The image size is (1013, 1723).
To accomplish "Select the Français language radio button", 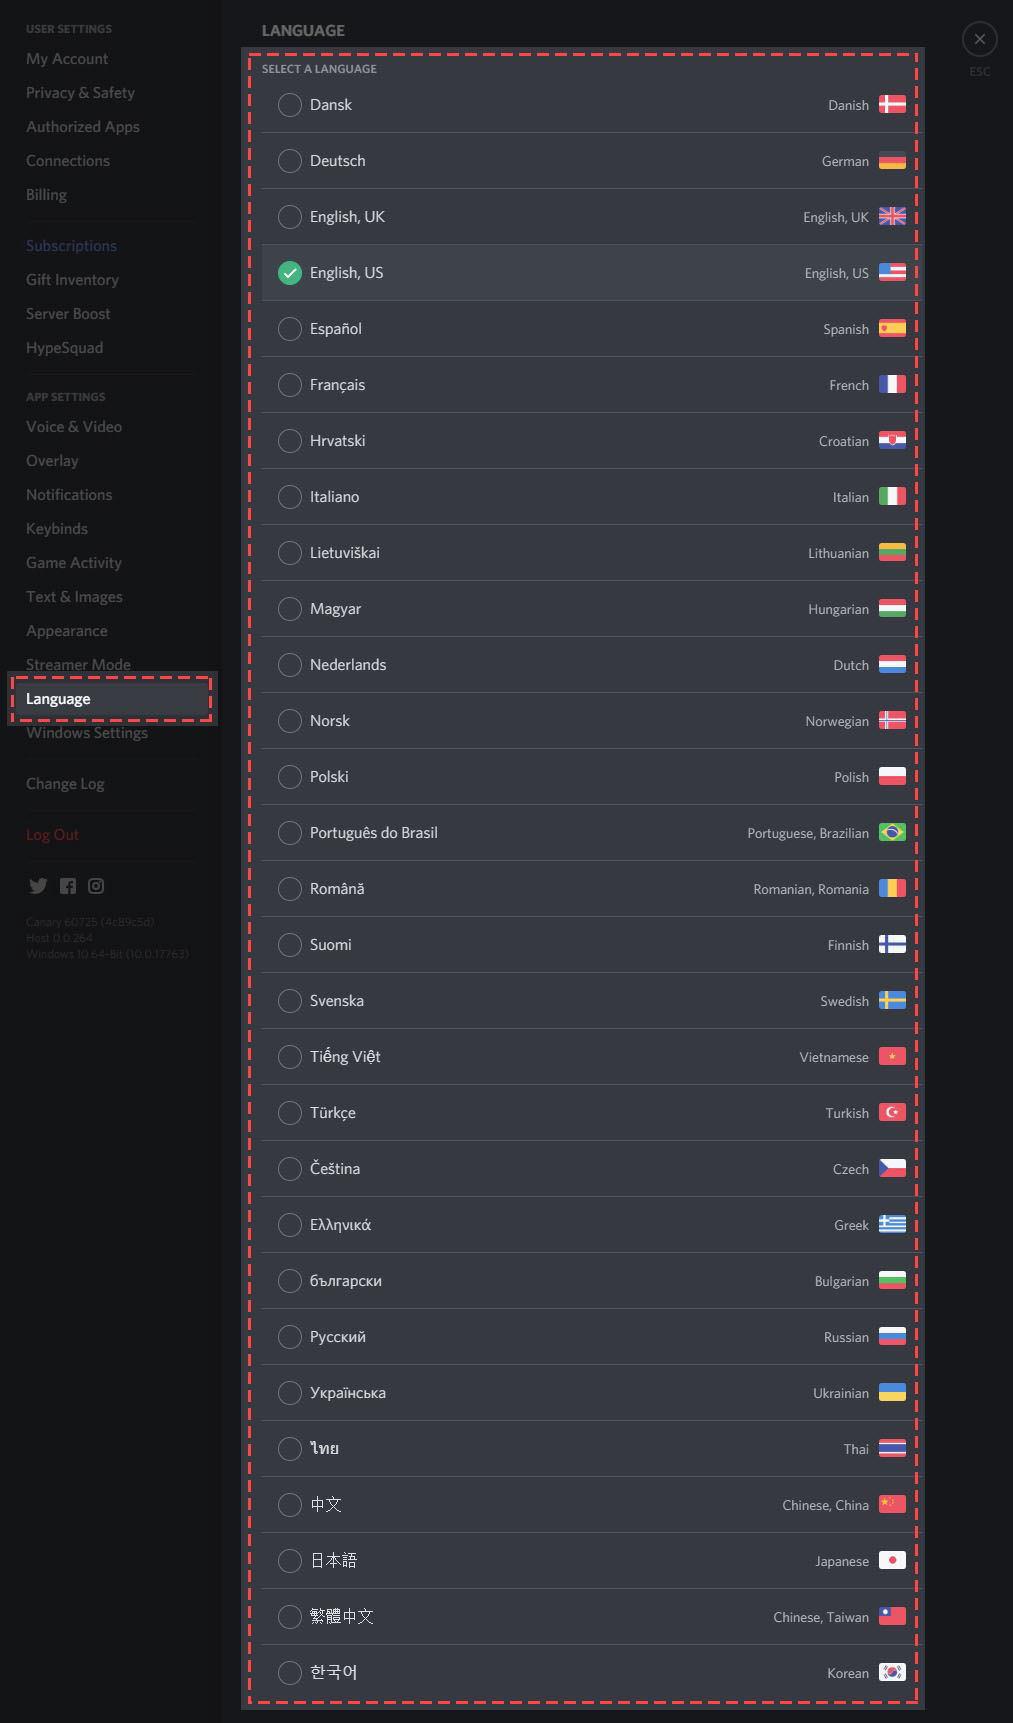I will pyautogui.click(x=290, y=385).
